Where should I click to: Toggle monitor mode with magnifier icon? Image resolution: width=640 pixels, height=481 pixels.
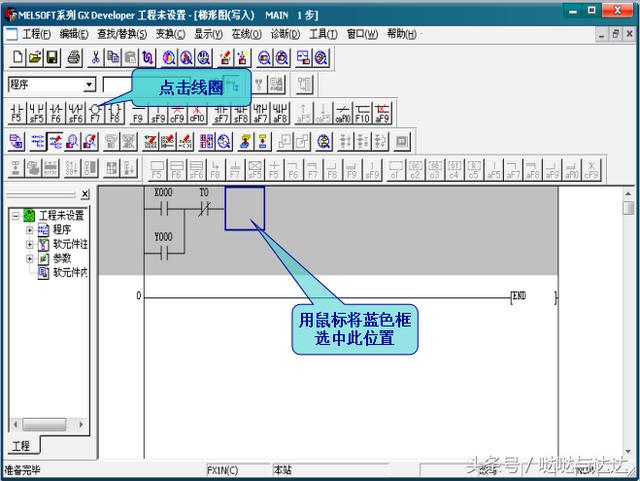pyautogui.click(x=72, y=141)
